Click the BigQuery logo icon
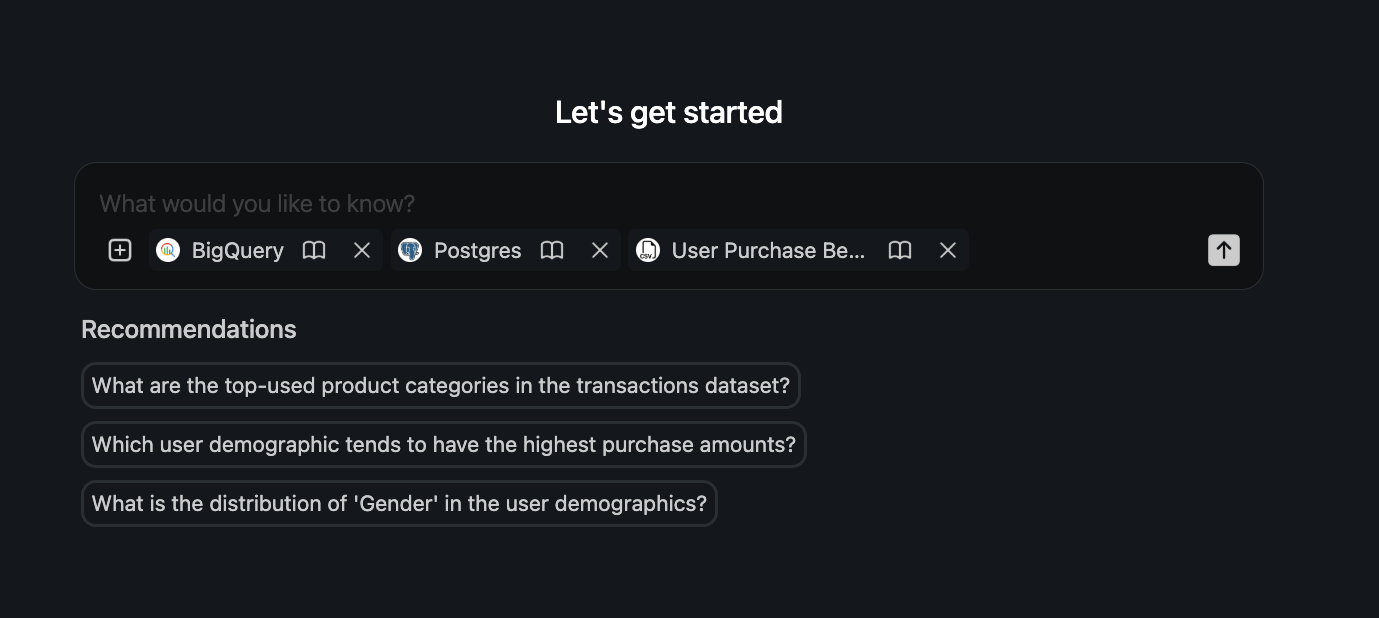 (x=168, y=250)
